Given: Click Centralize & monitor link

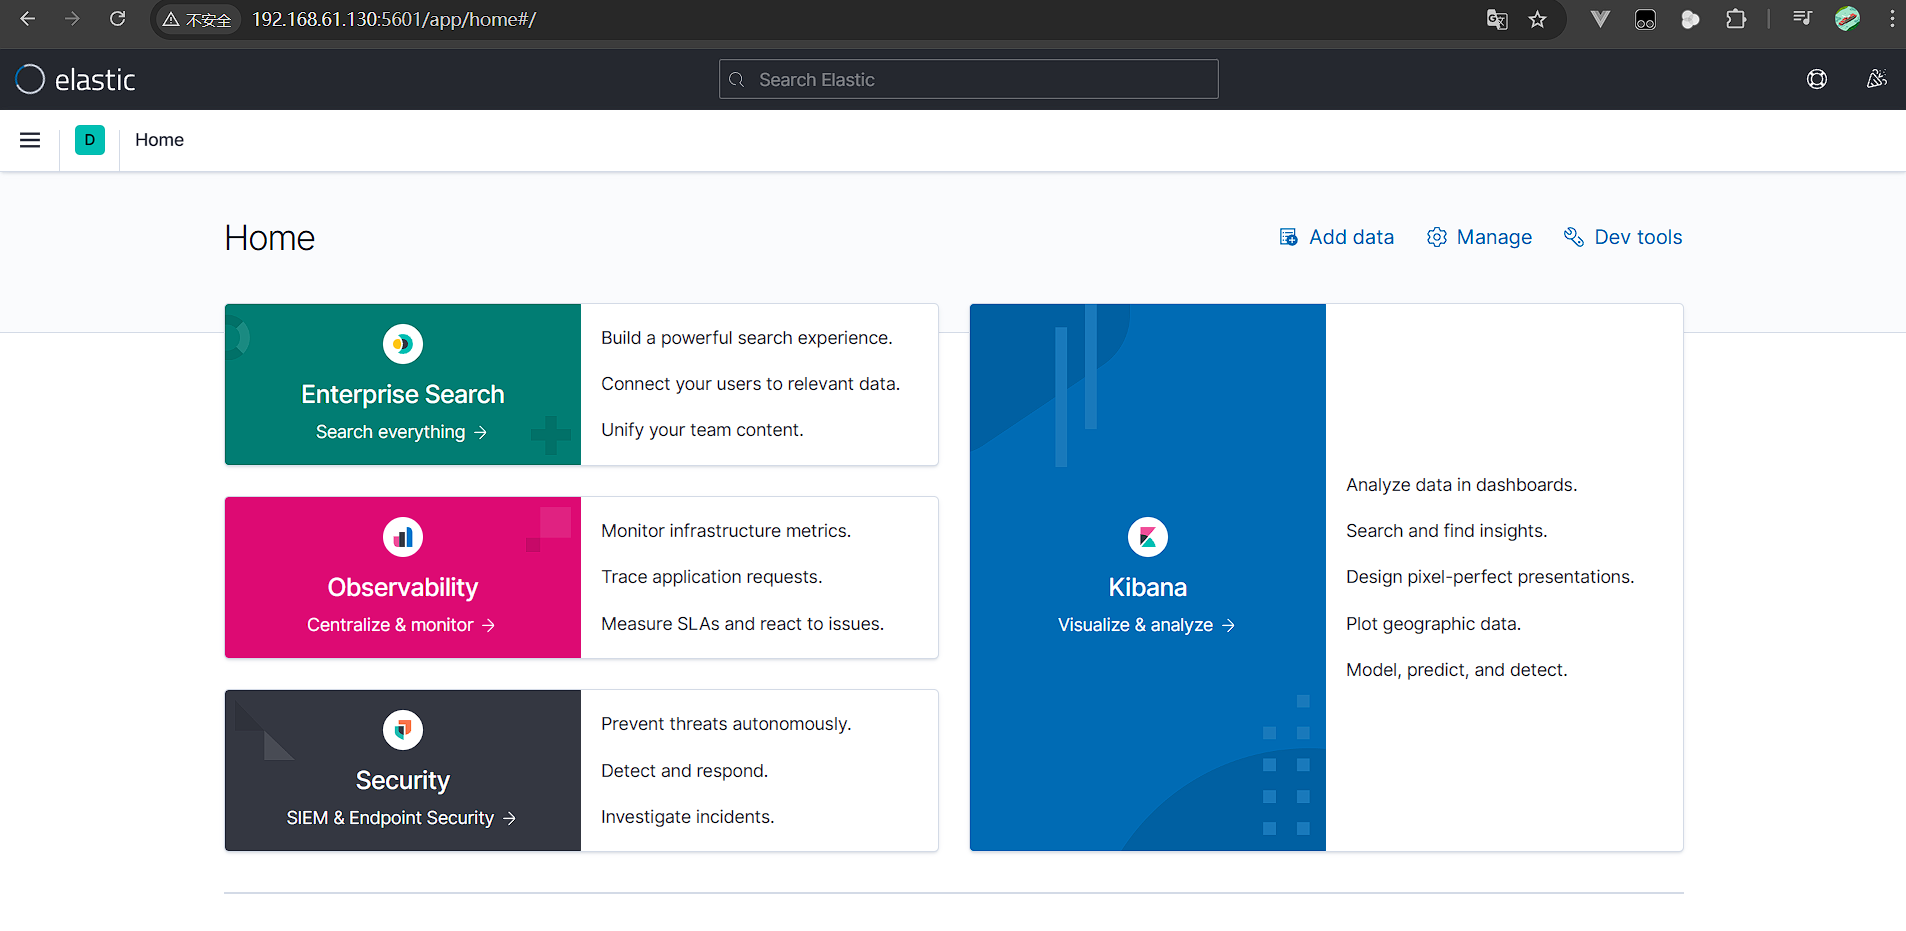Looking at the screenshot, I should pyautogui.click(x=401, y=625).
